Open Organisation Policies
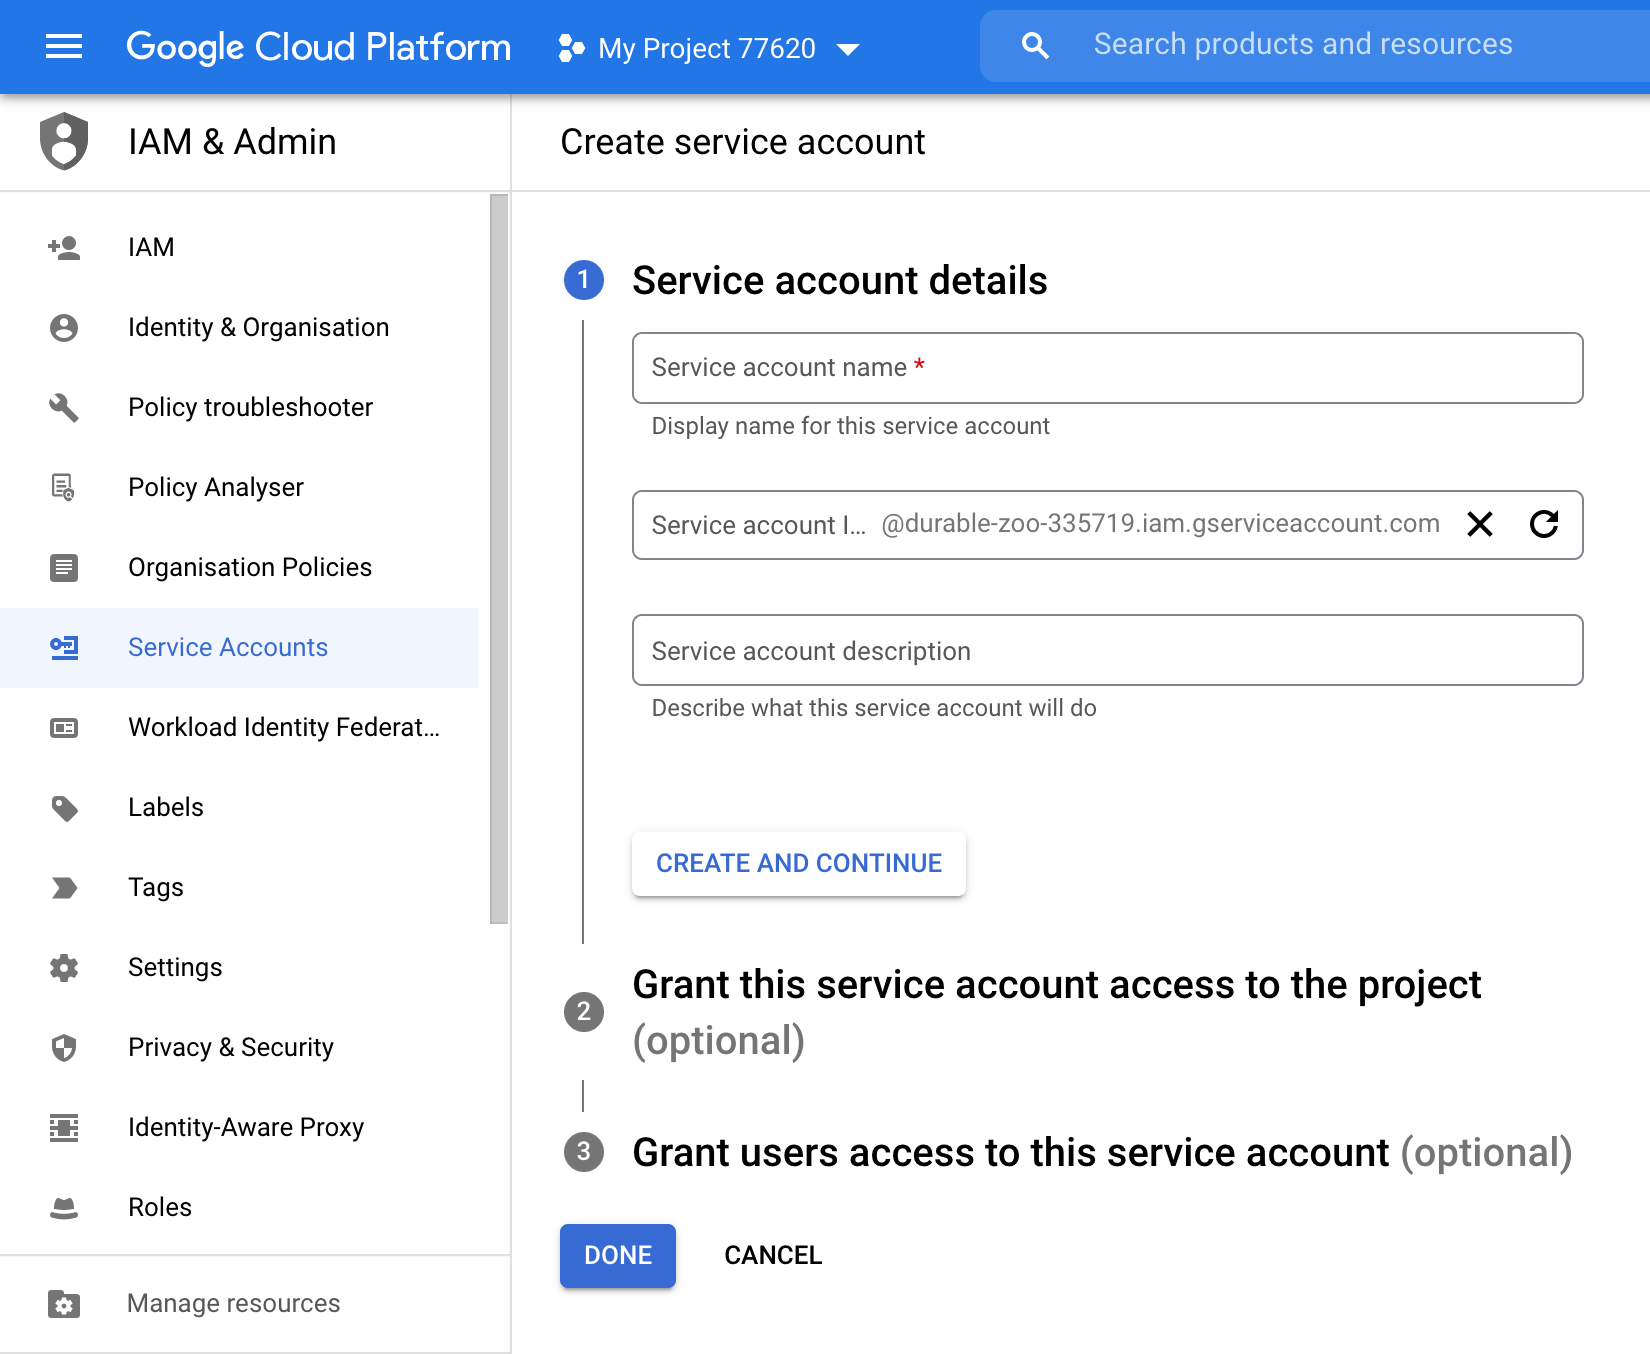The width and height of the screenshot is (1650, 1354). pyautogui.click(x=239, y=567)
